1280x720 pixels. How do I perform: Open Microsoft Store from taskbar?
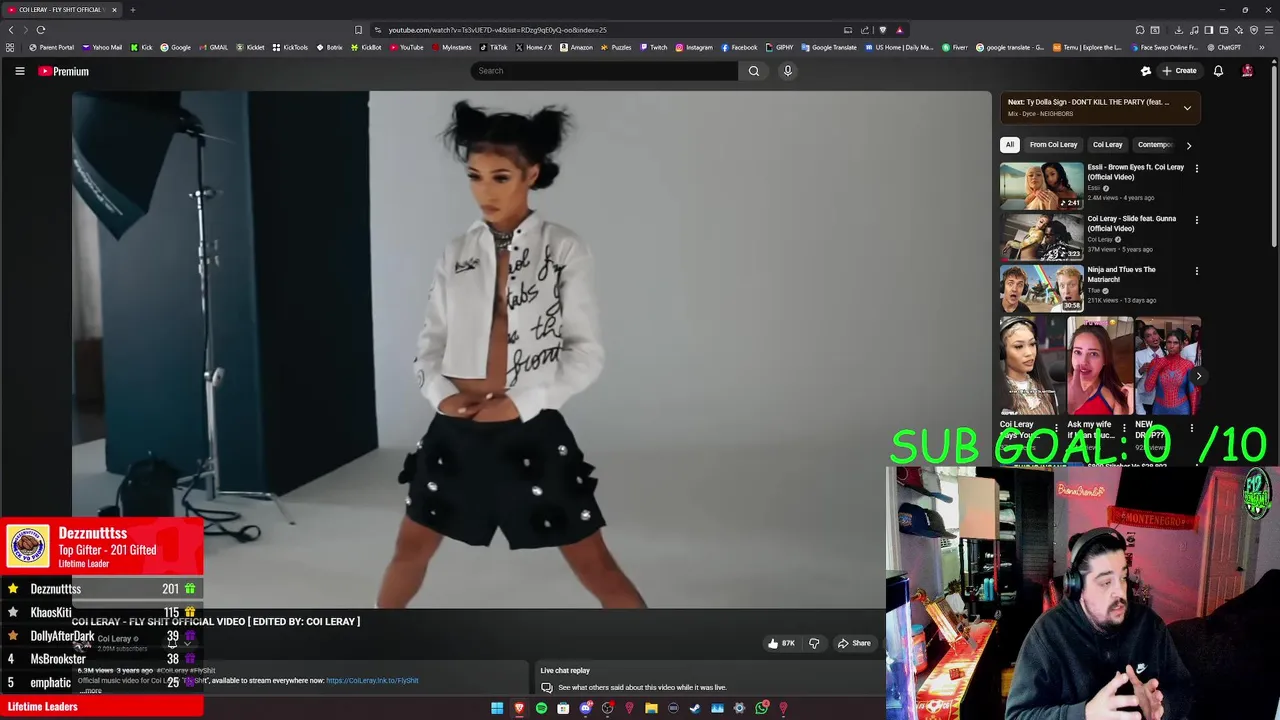[x=563, y=708]
